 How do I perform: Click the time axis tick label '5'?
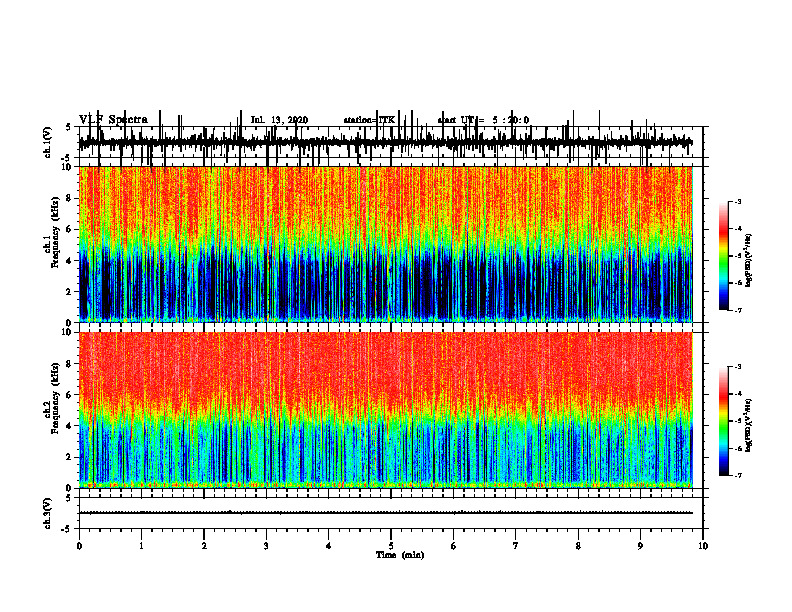pyautogui.click(x=391, y=546)
